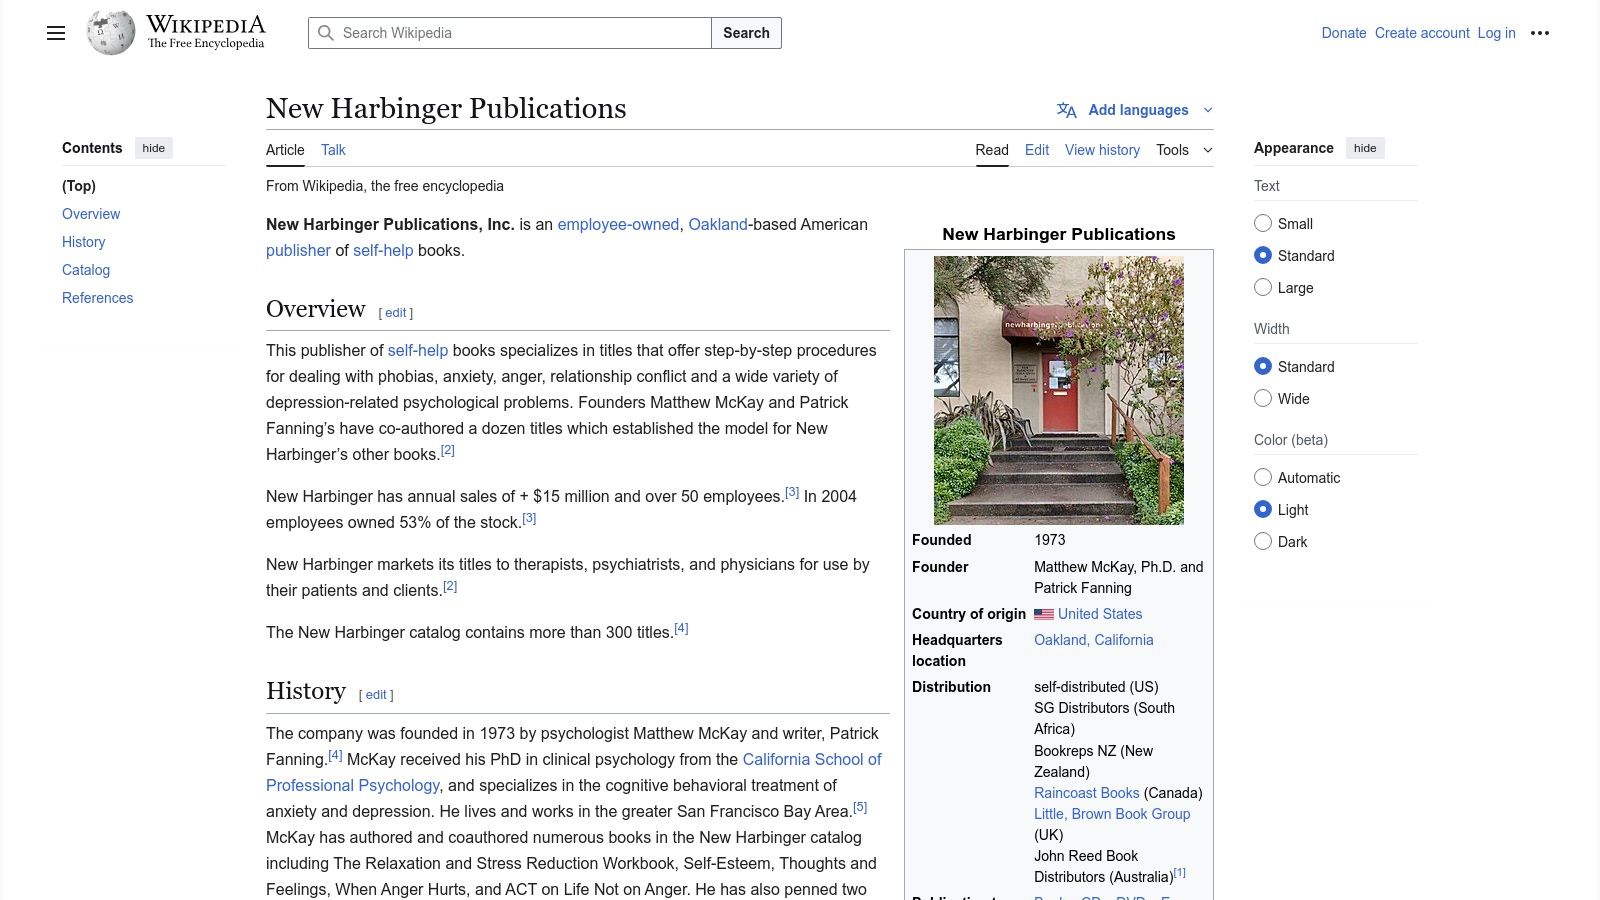Jump to Overview in contents
Screen dimensions: 1600x900
coord(91,214)
